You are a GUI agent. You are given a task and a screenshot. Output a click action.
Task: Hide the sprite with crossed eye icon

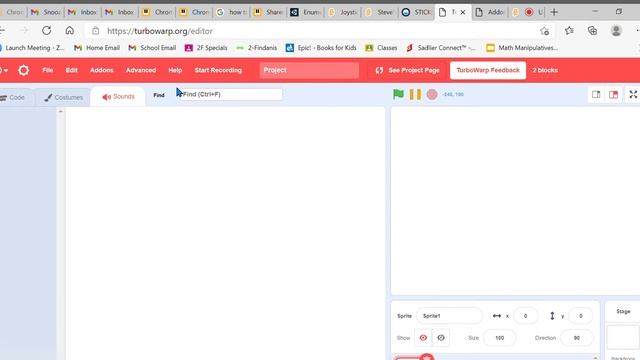pos(441,338)
